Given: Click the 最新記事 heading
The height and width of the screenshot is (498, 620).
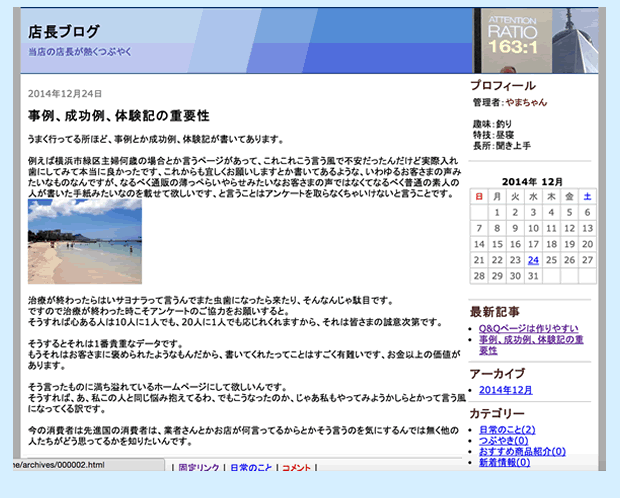Looking at the screenshot, I should click(495, 312).
